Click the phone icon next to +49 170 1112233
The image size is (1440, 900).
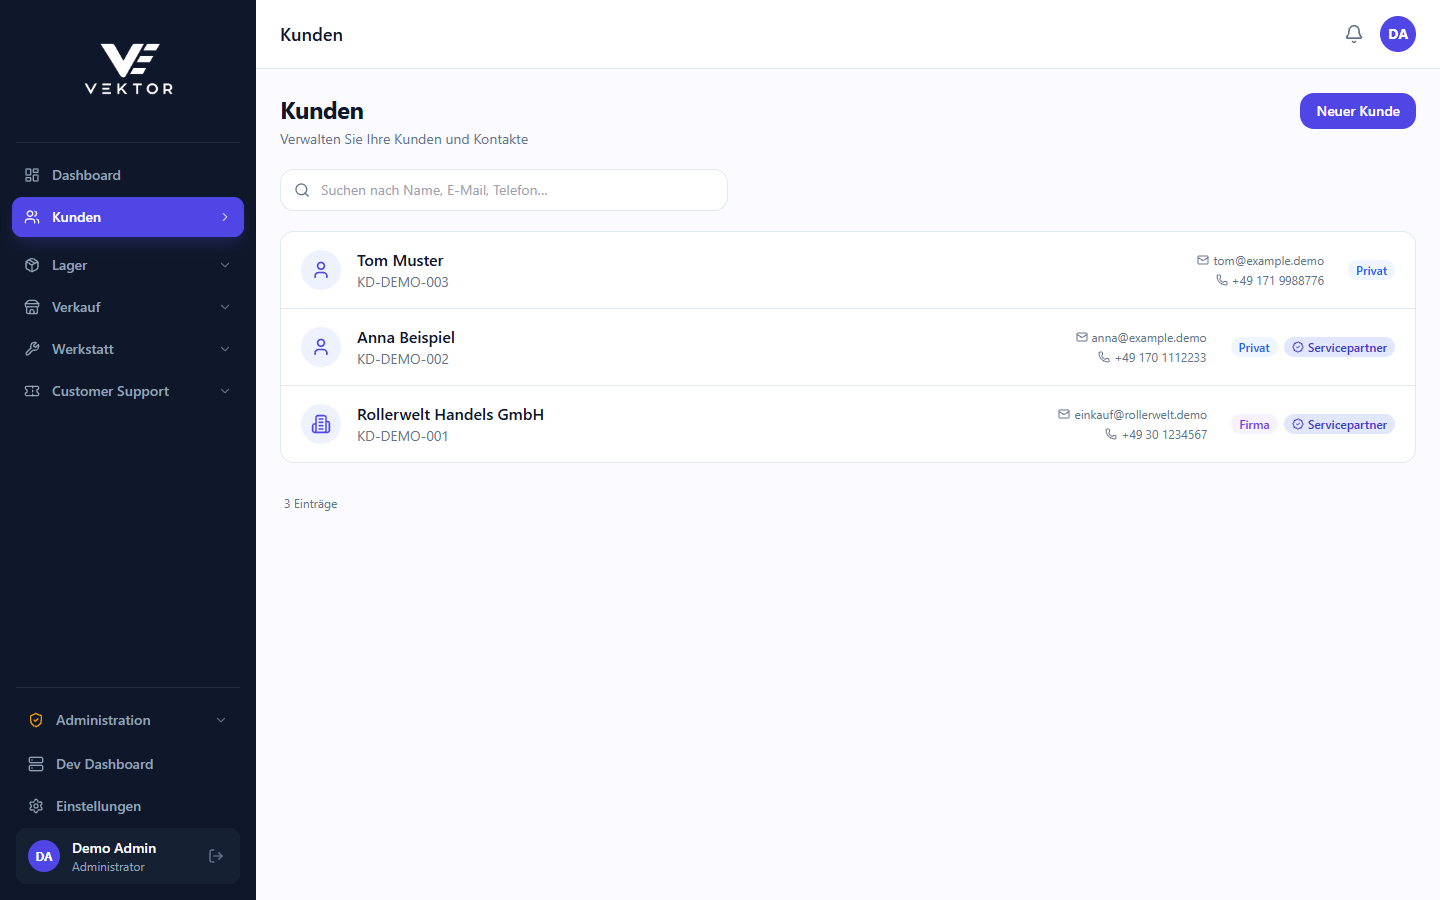coord(1104,357)
